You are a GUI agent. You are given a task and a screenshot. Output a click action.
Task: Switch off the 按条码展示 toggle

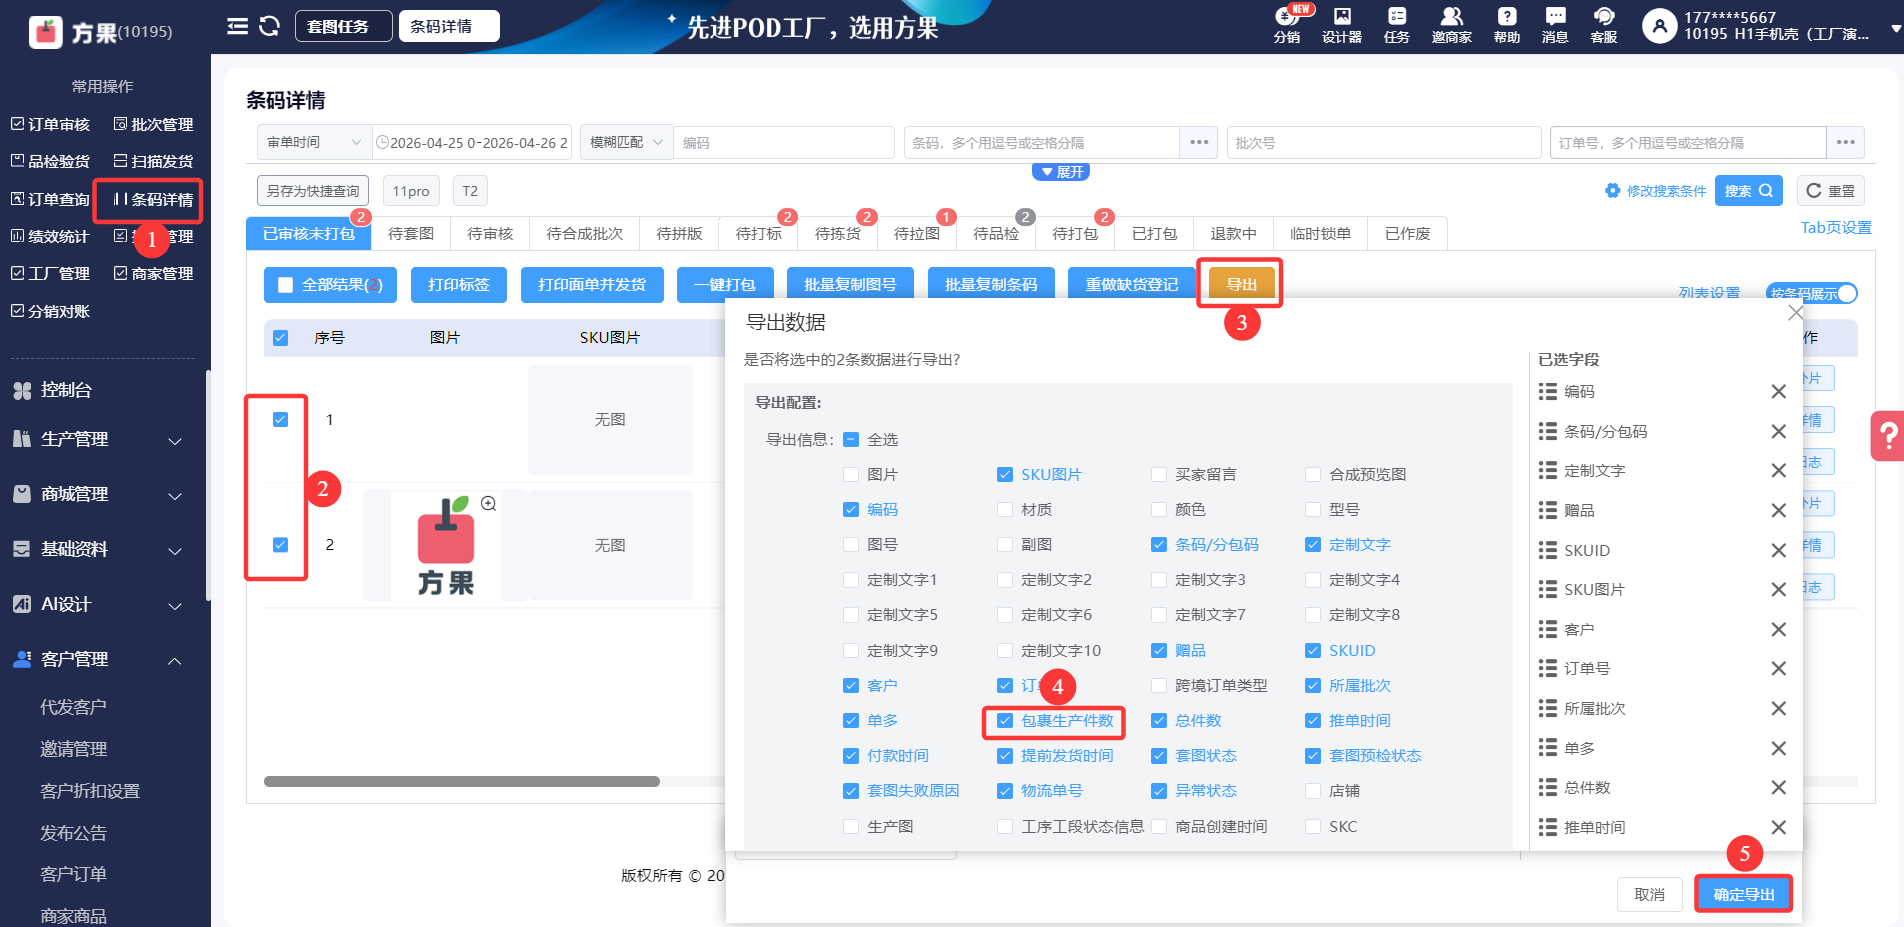coord(1812,293)
